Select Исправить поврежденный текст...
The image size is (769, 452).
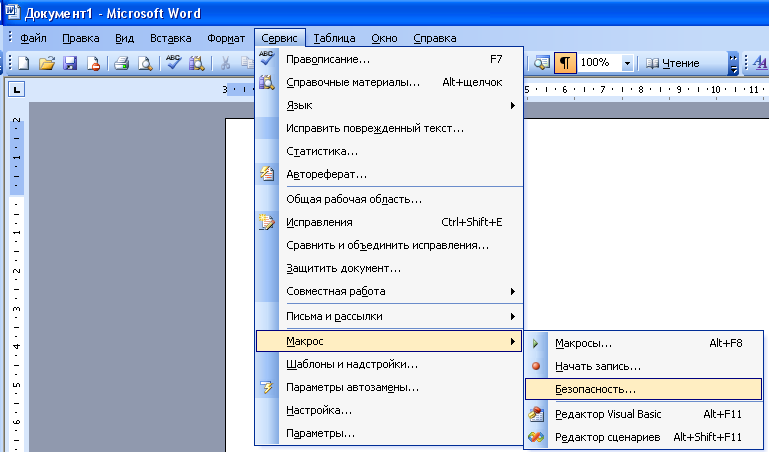(x=390, y=128)
